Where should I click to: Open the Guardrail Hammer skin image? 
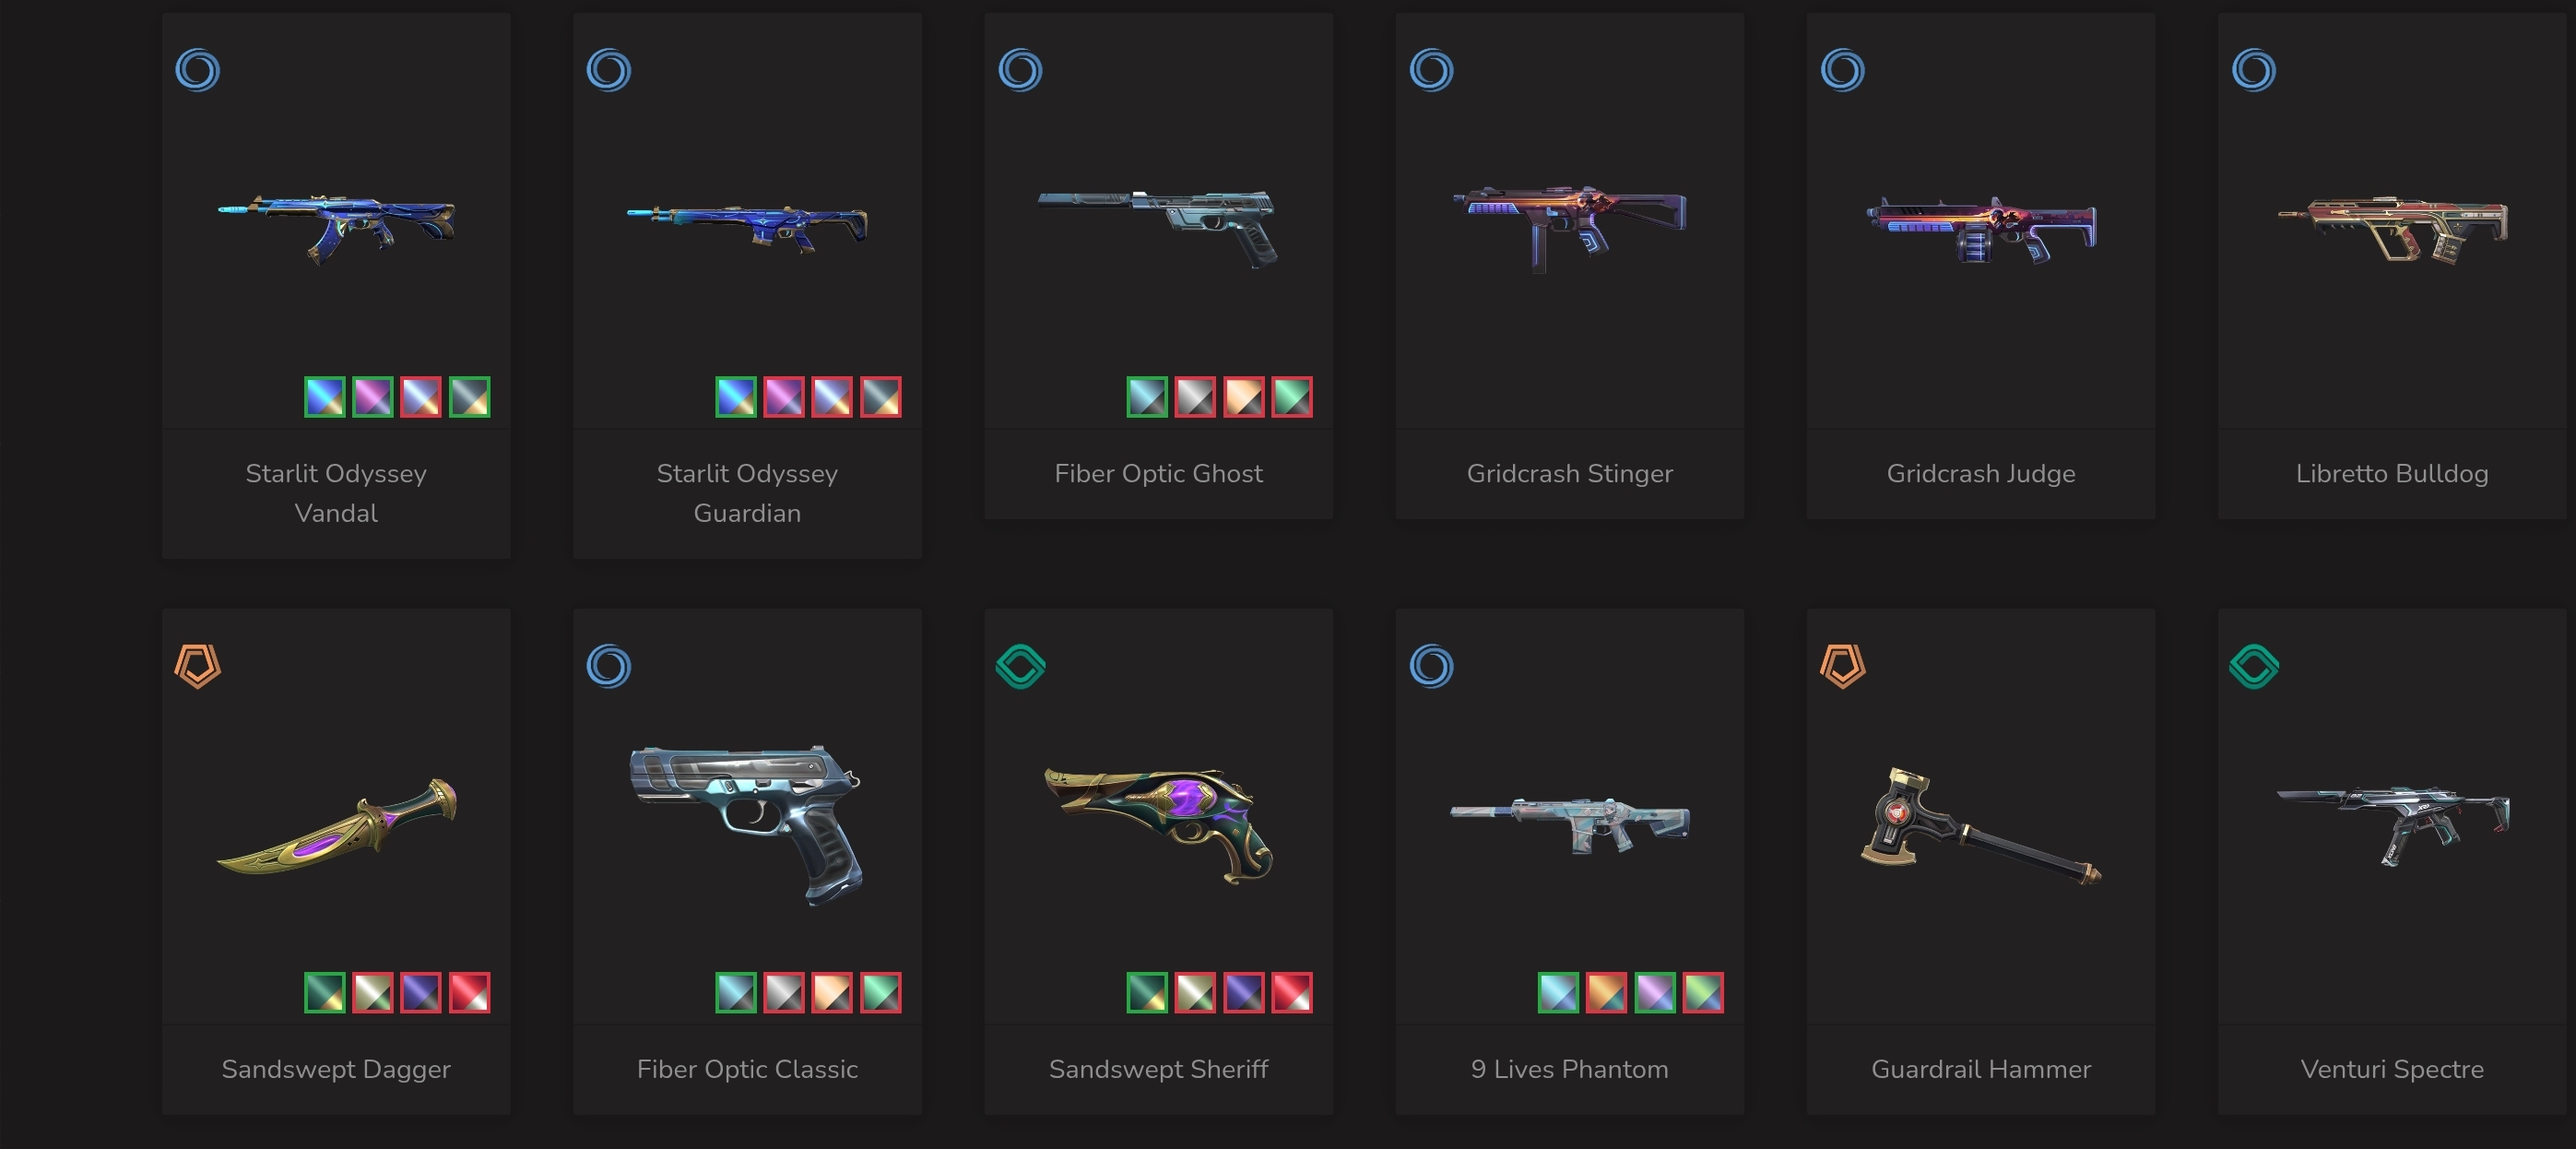point(1981,827)
